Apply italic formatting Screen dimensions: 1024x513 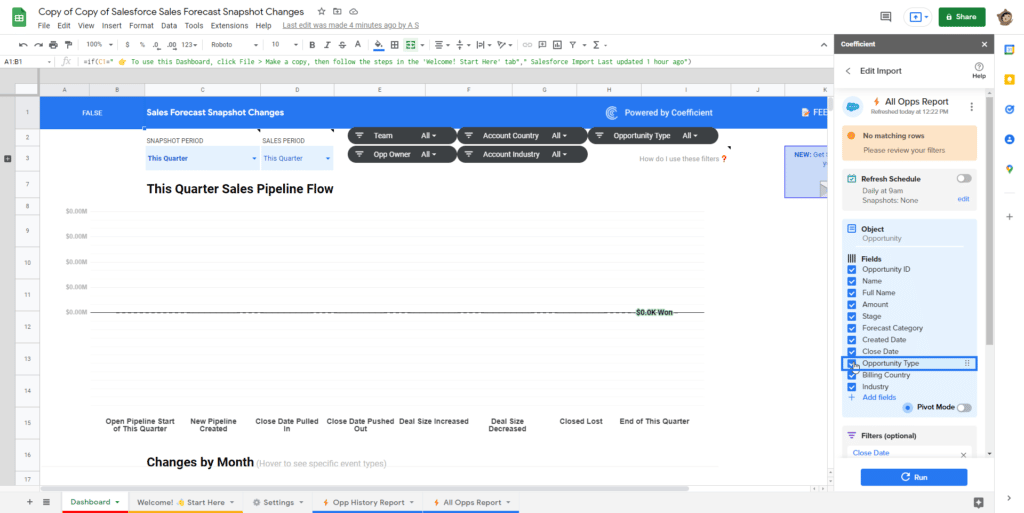click(327, 45)
